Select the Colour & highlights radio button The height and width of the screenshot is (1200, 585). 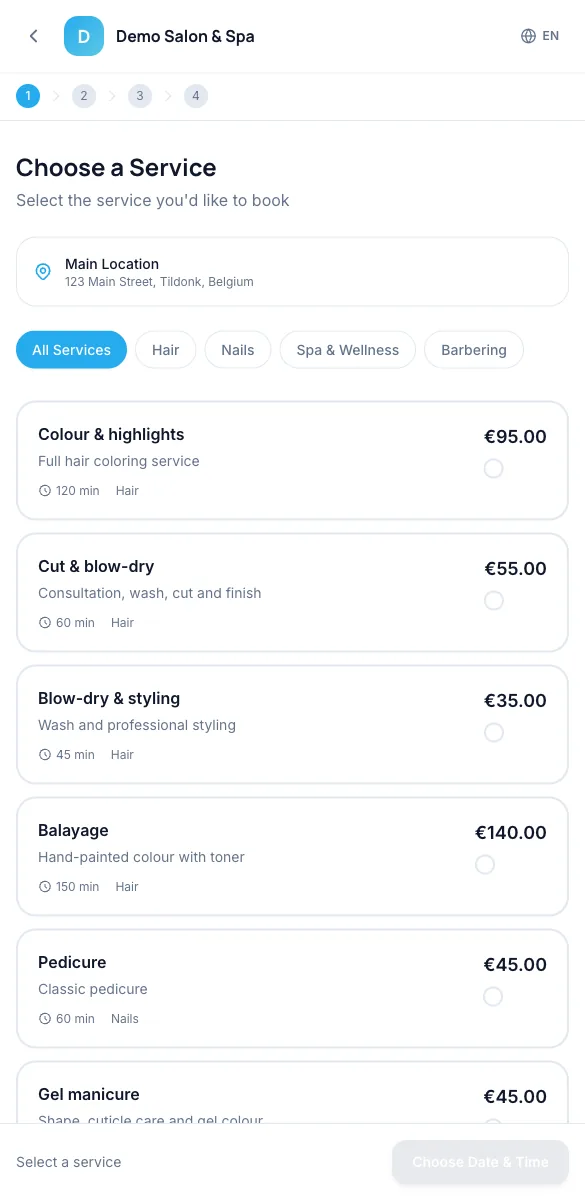coord(493,468)
